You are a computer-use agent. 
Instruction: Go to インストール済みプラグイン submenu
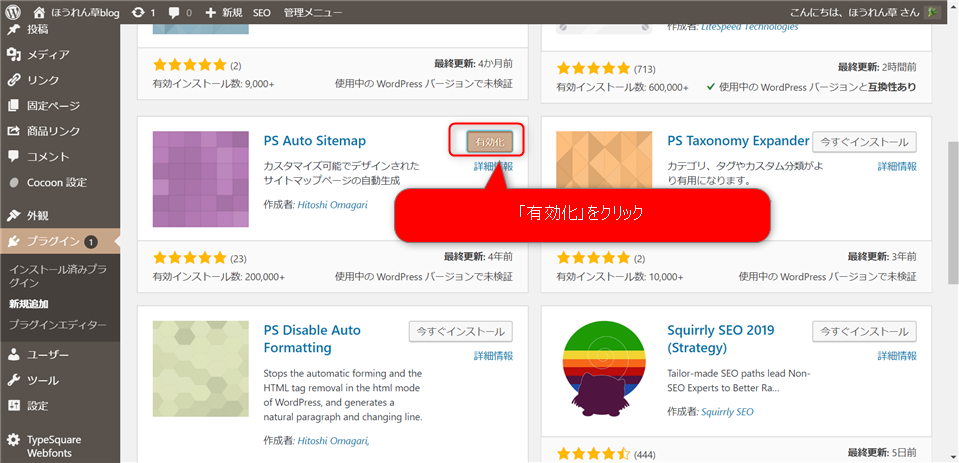pyautogui.click(x=57, y=276)
